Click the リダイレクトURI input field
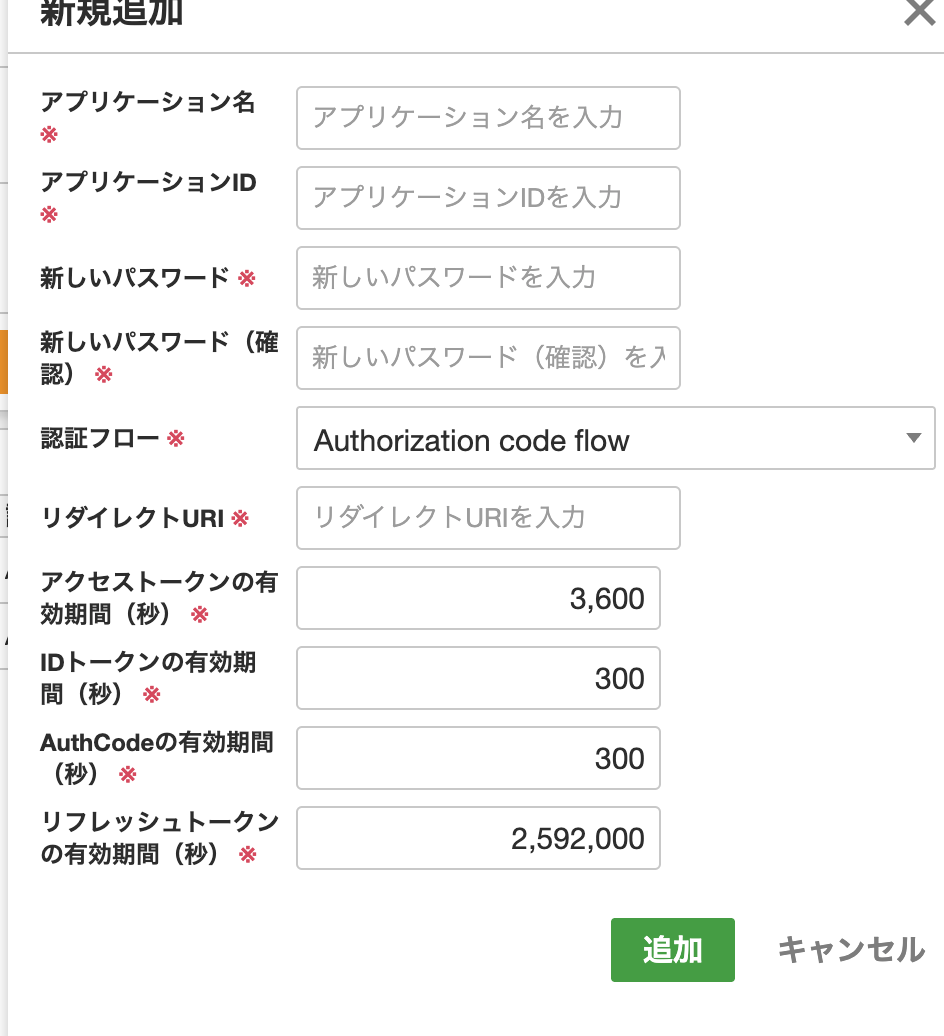944x1036 pixels. 488,518
